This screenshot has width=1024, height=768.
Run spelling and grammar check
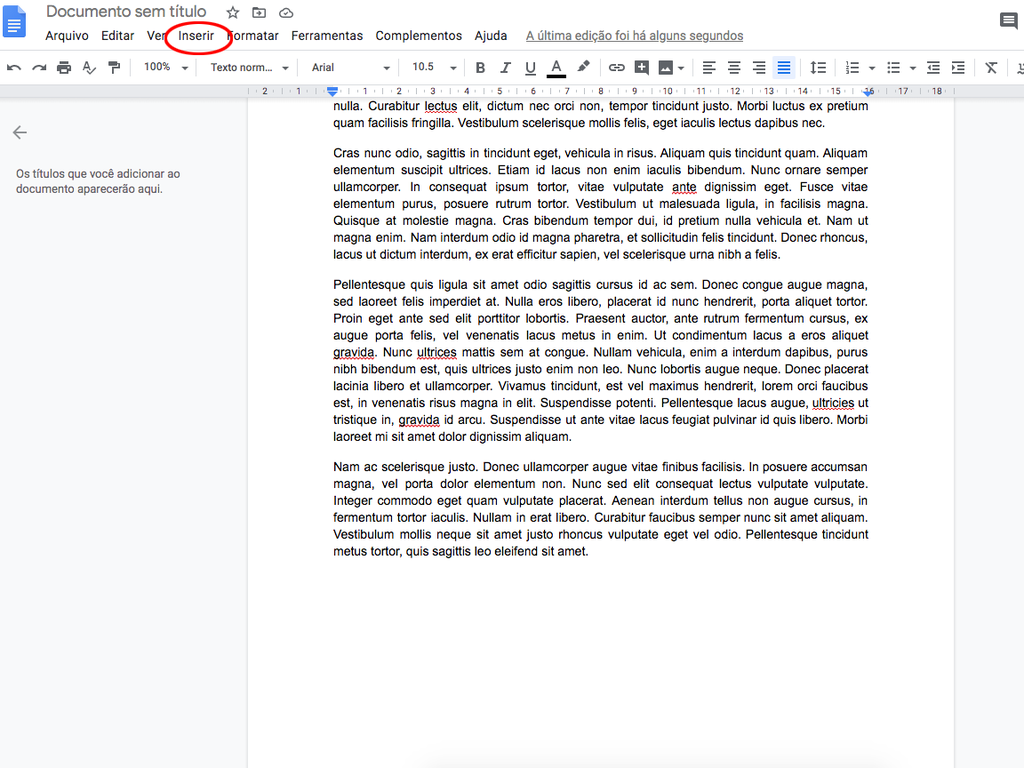point(89,67)
